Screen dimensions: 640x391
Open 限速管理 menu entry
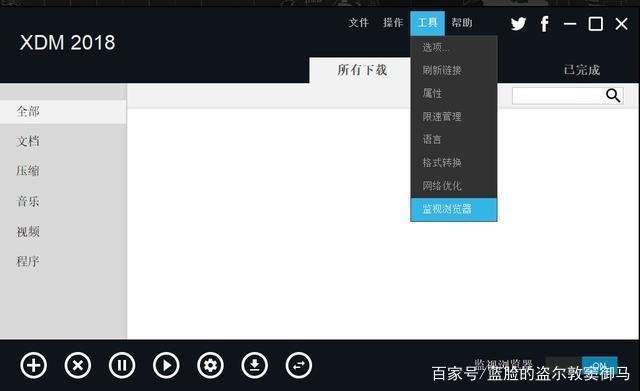453,117
